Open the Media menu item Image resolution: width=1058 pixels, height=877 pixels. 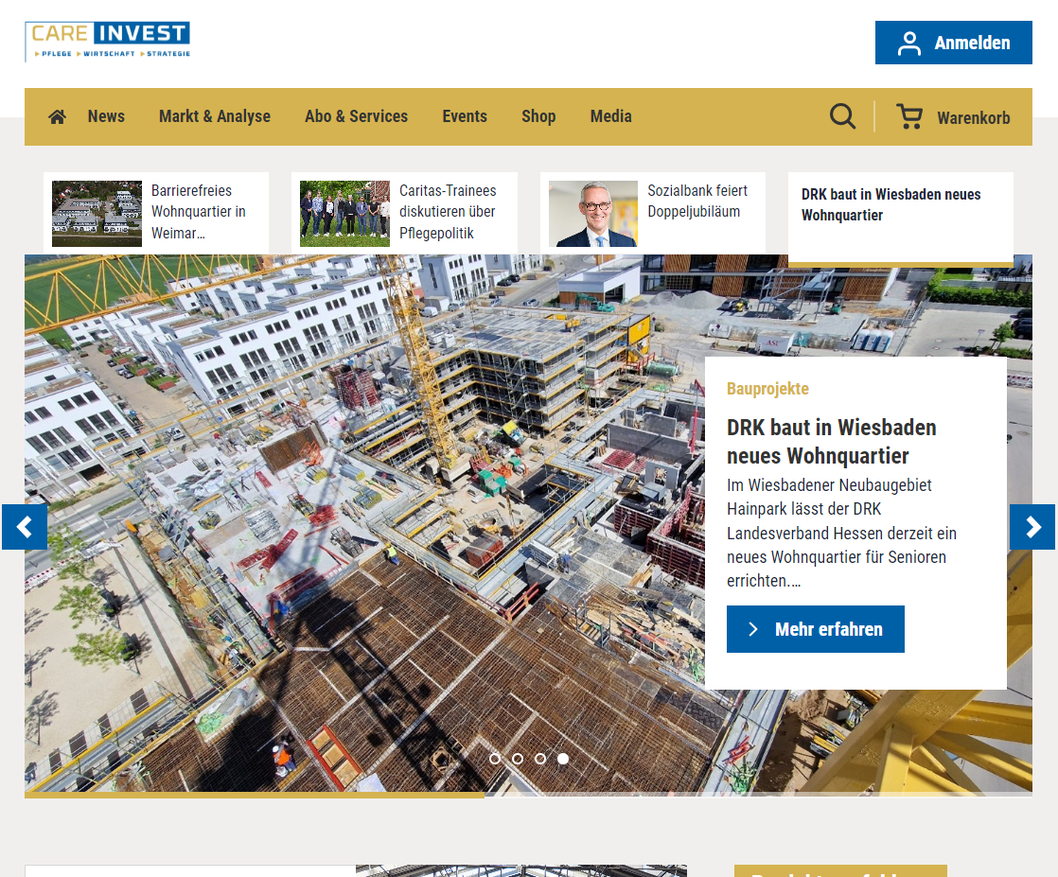point(611,116)
